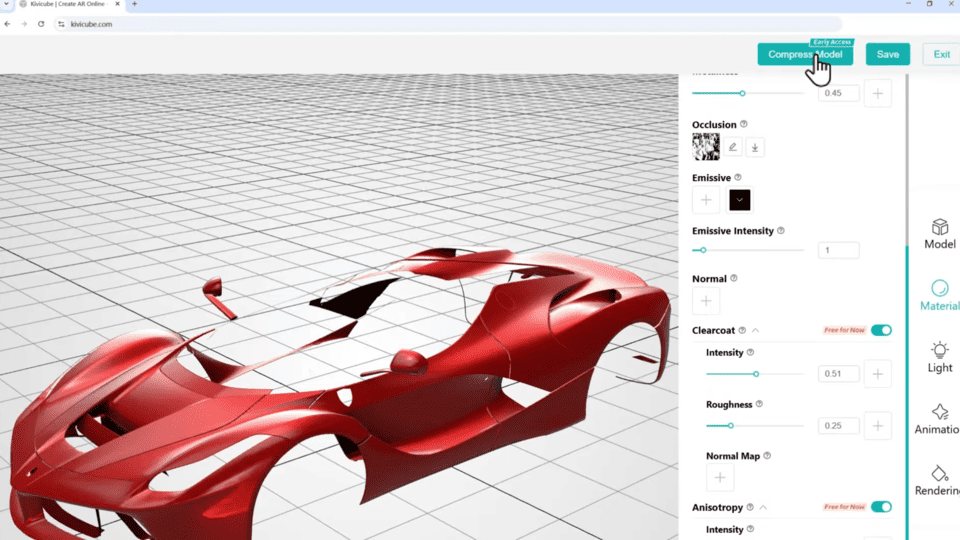Close the Kivicube browser tab
Screen dimensions: 960x540
tap(118, 4)
